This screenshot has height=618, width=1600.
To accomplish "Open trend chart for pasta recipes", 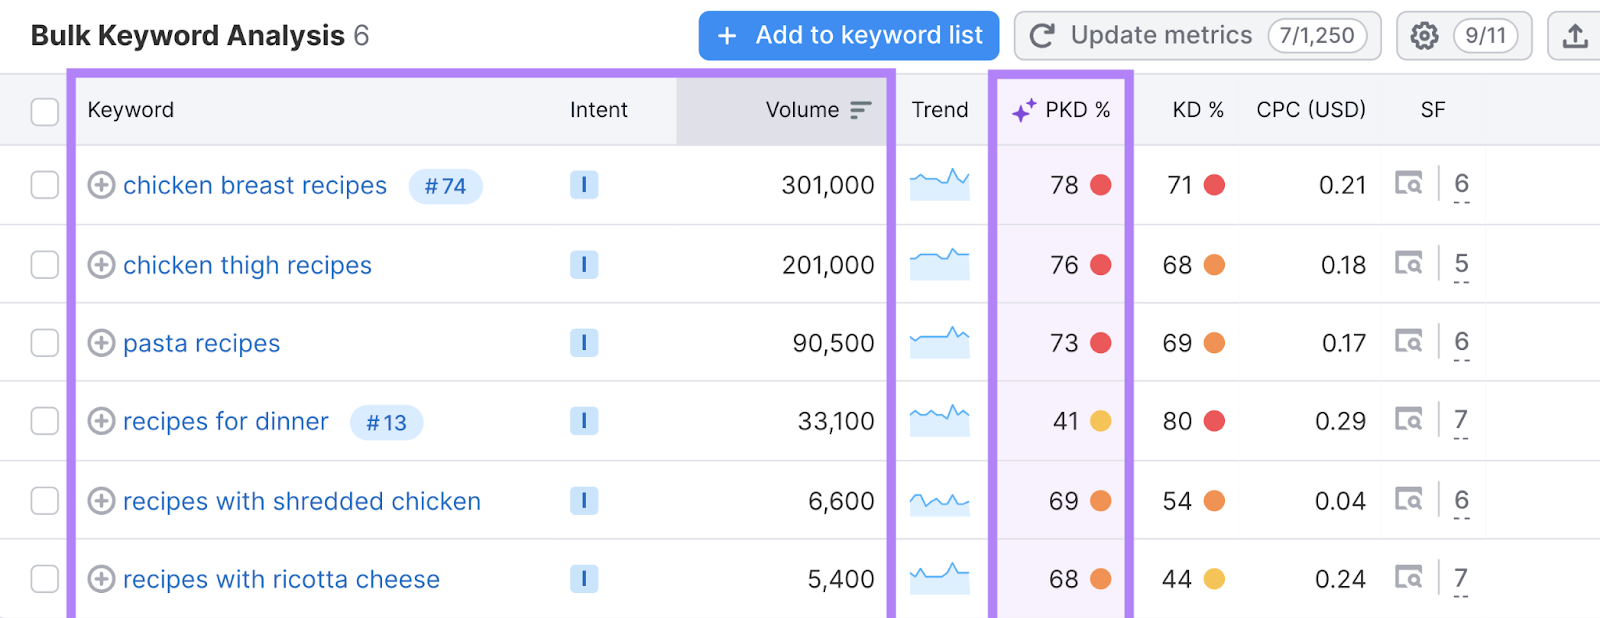I will (x=940, y=343).
